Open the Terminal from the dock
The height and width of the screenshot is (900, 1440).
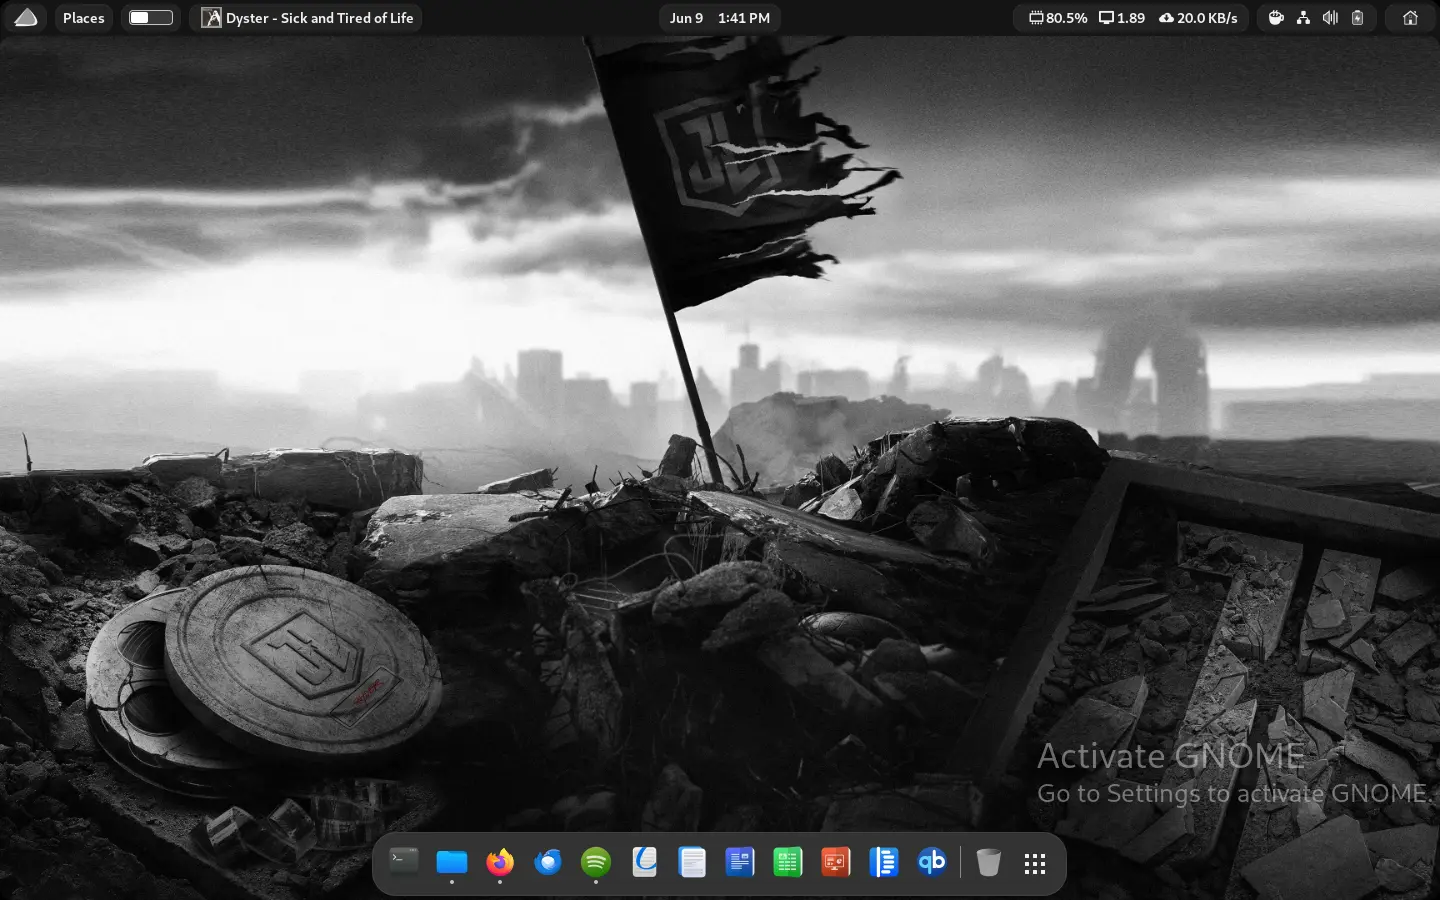404,862
